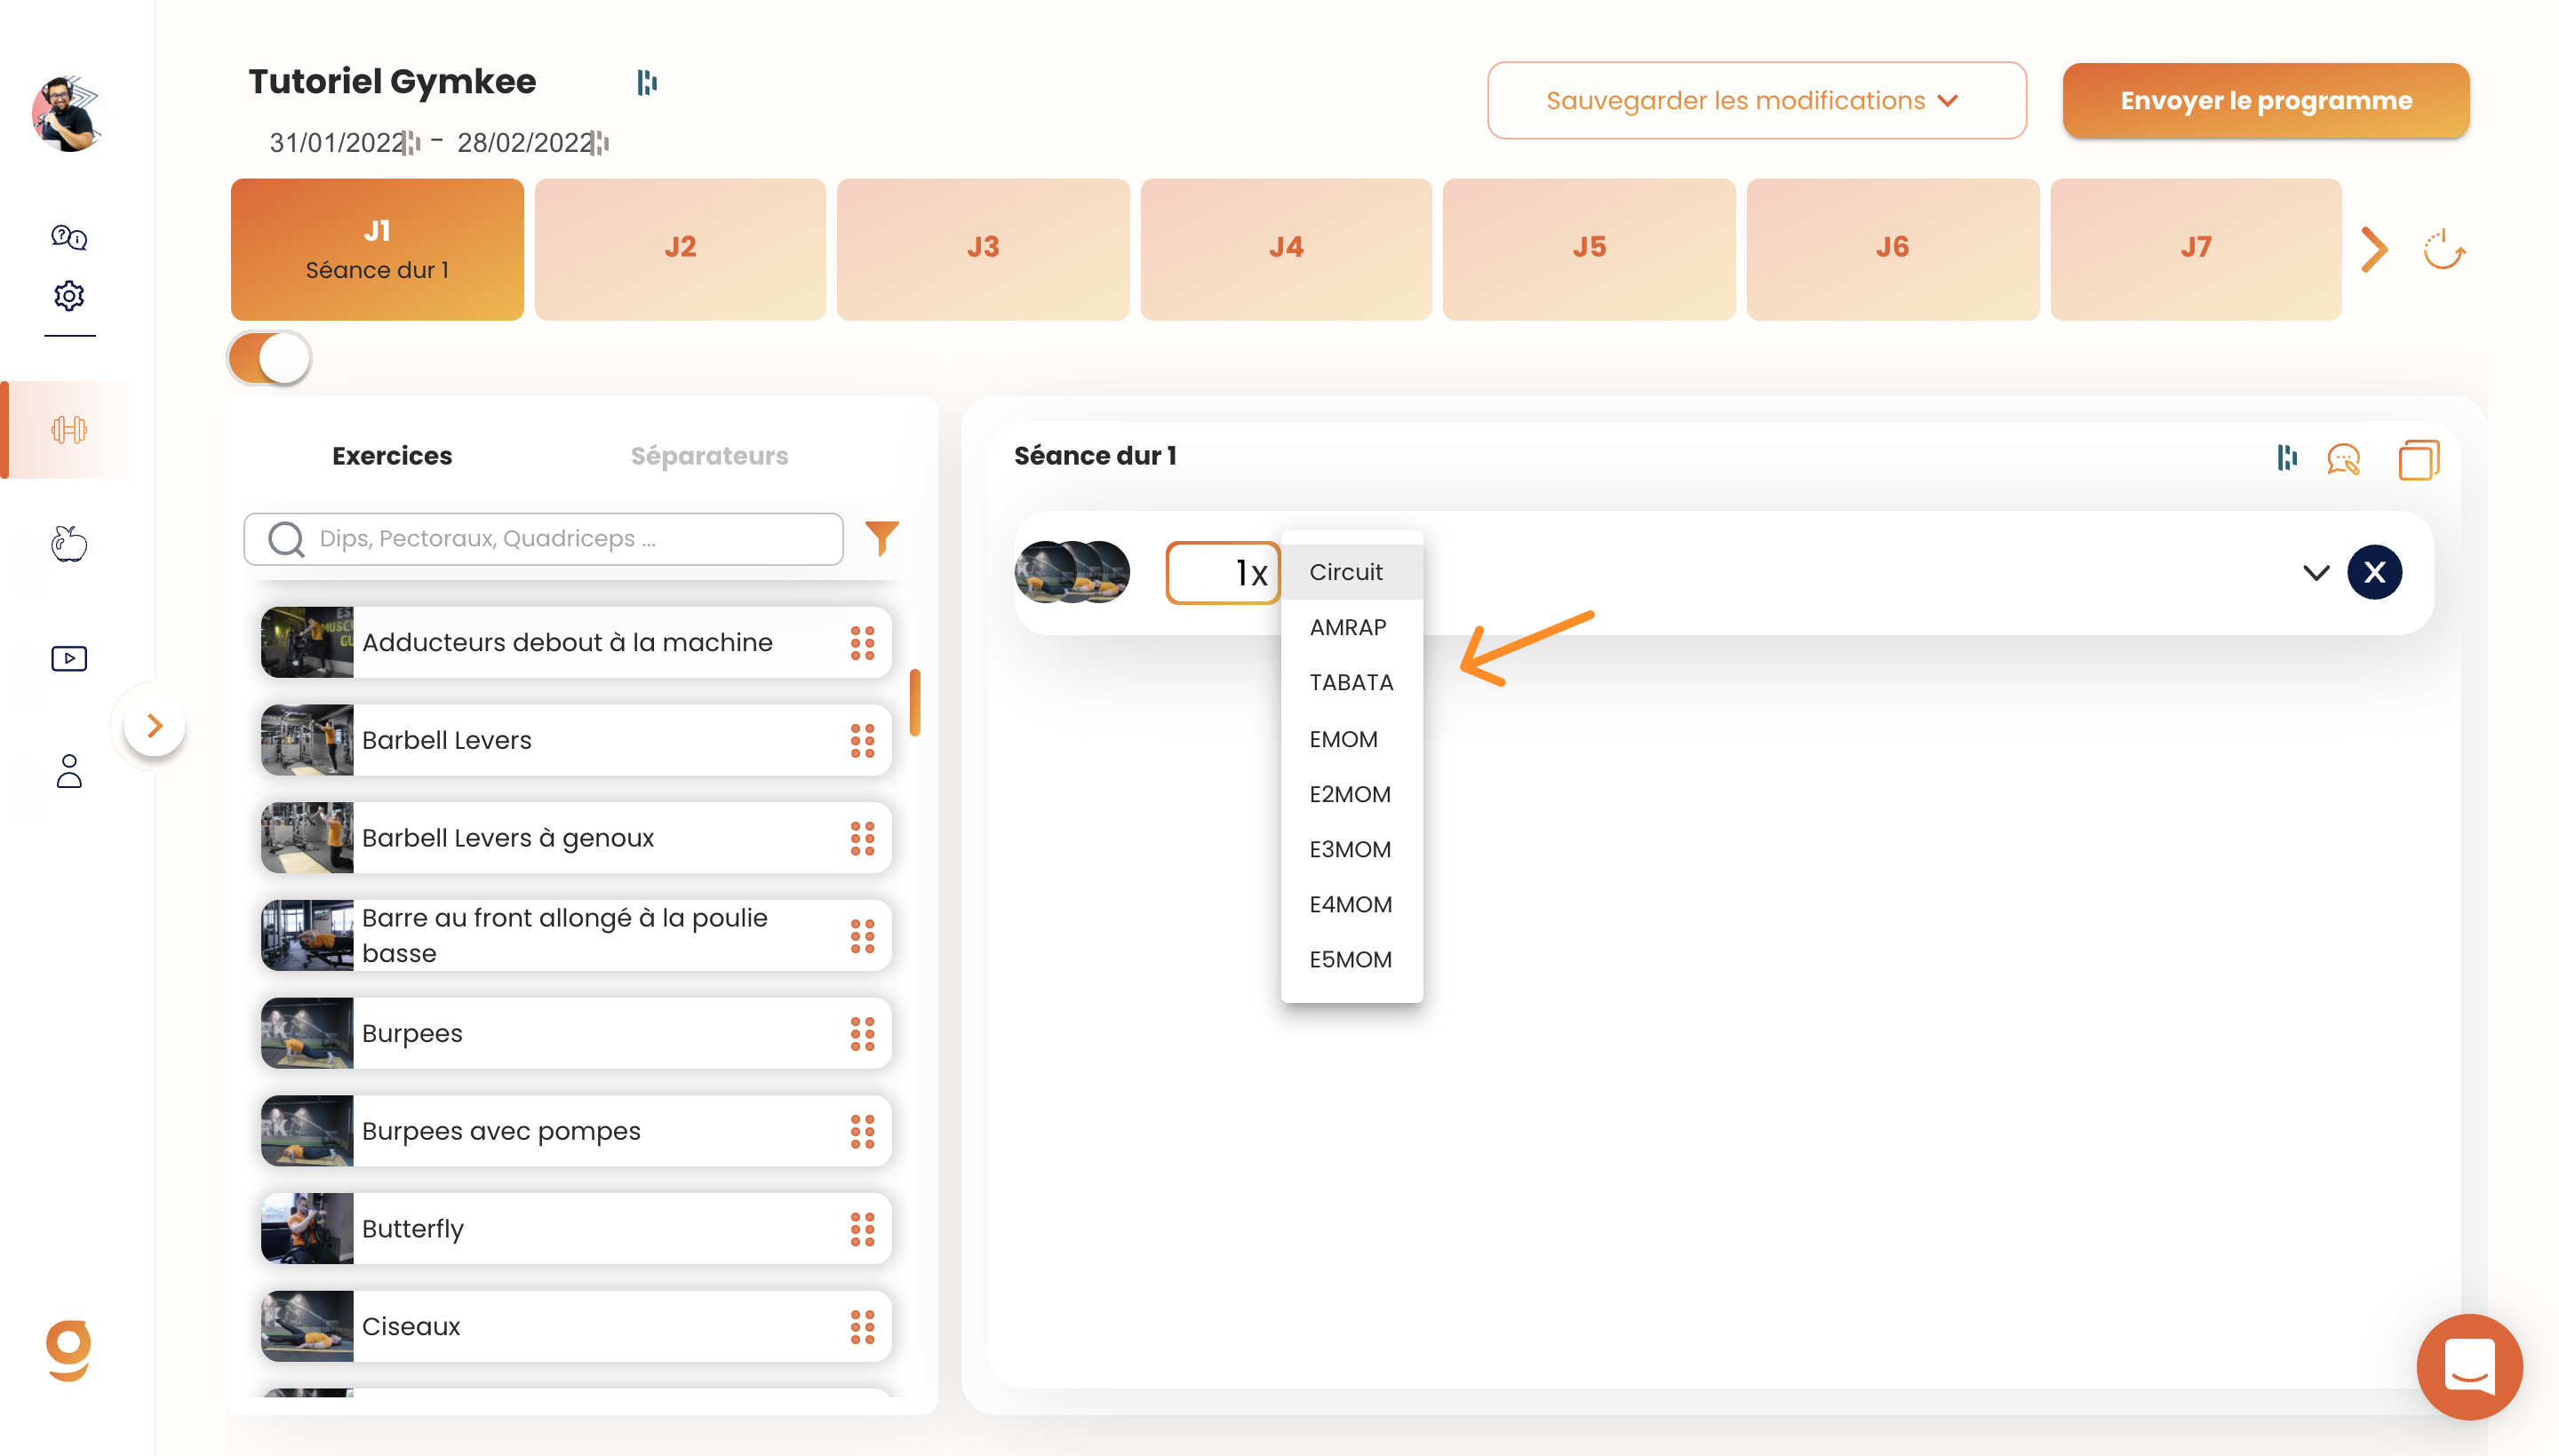Switch to the Exercices tab
2559x1456 pixels.
[x=392, y=456]
